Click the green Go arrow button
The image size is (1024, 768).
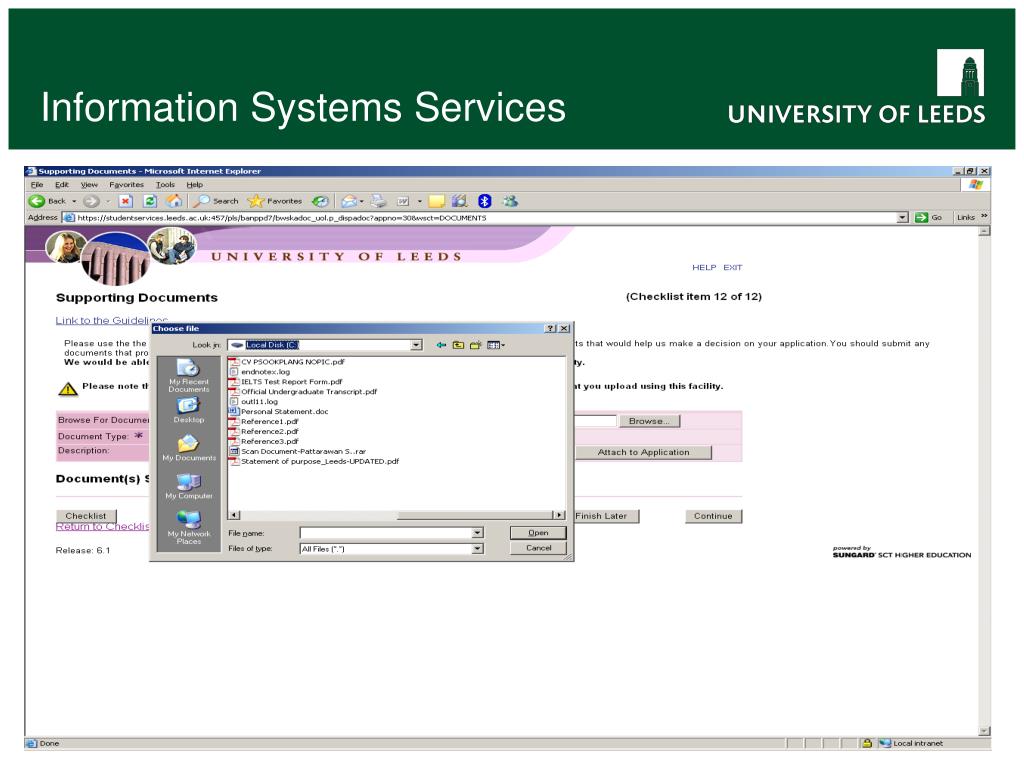click(x=928, y=217)
